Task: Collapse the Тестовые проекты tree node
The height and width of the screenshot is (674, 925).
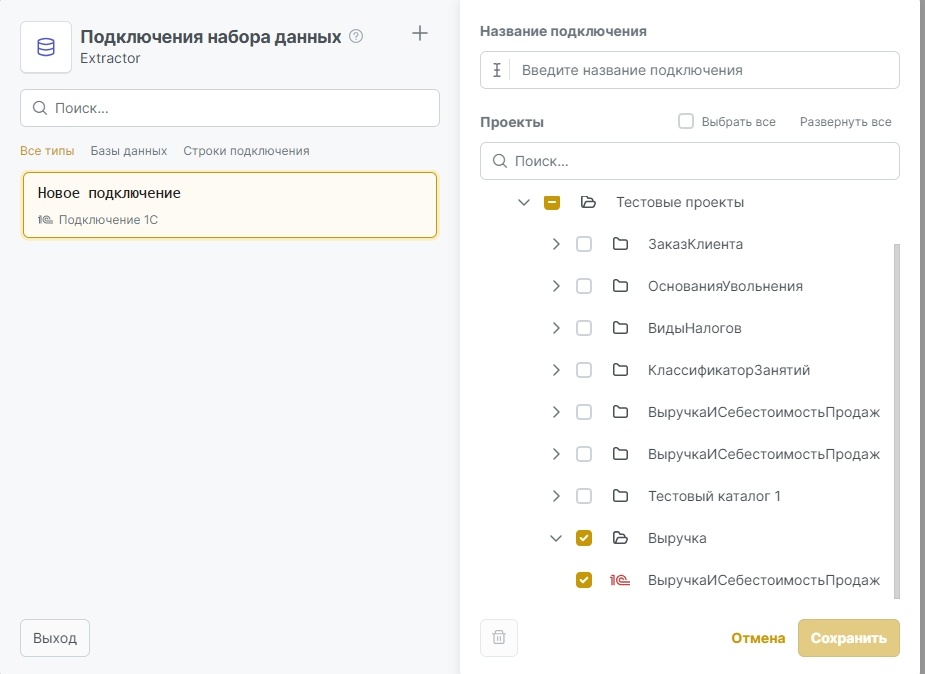Action: (523, 202)
